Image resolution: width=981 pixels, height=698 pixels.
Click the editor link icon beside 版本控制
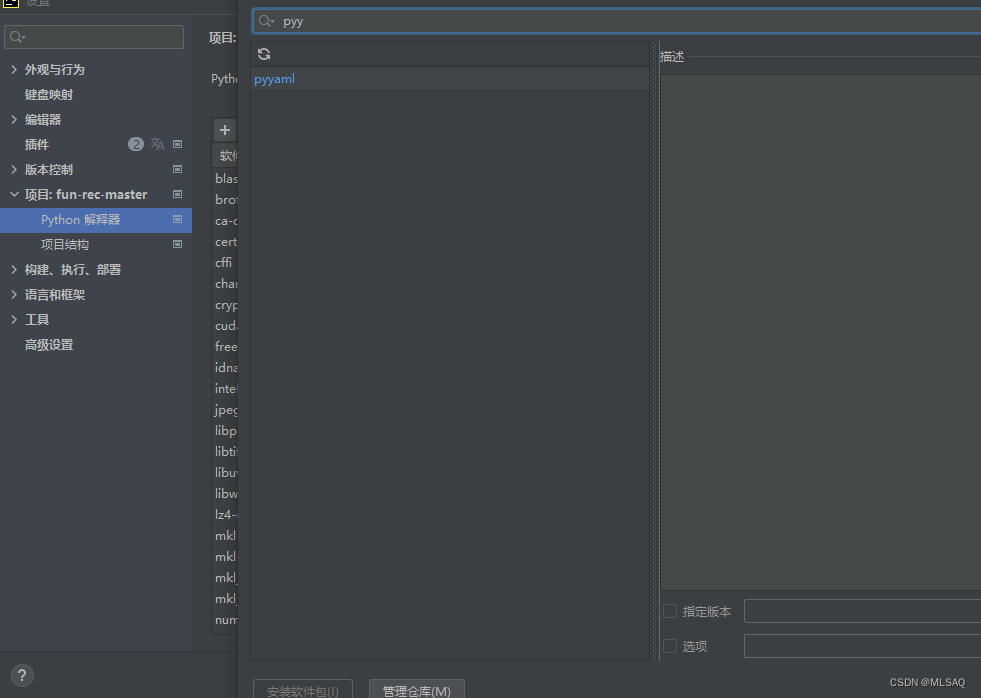click(x=177, y=169)
